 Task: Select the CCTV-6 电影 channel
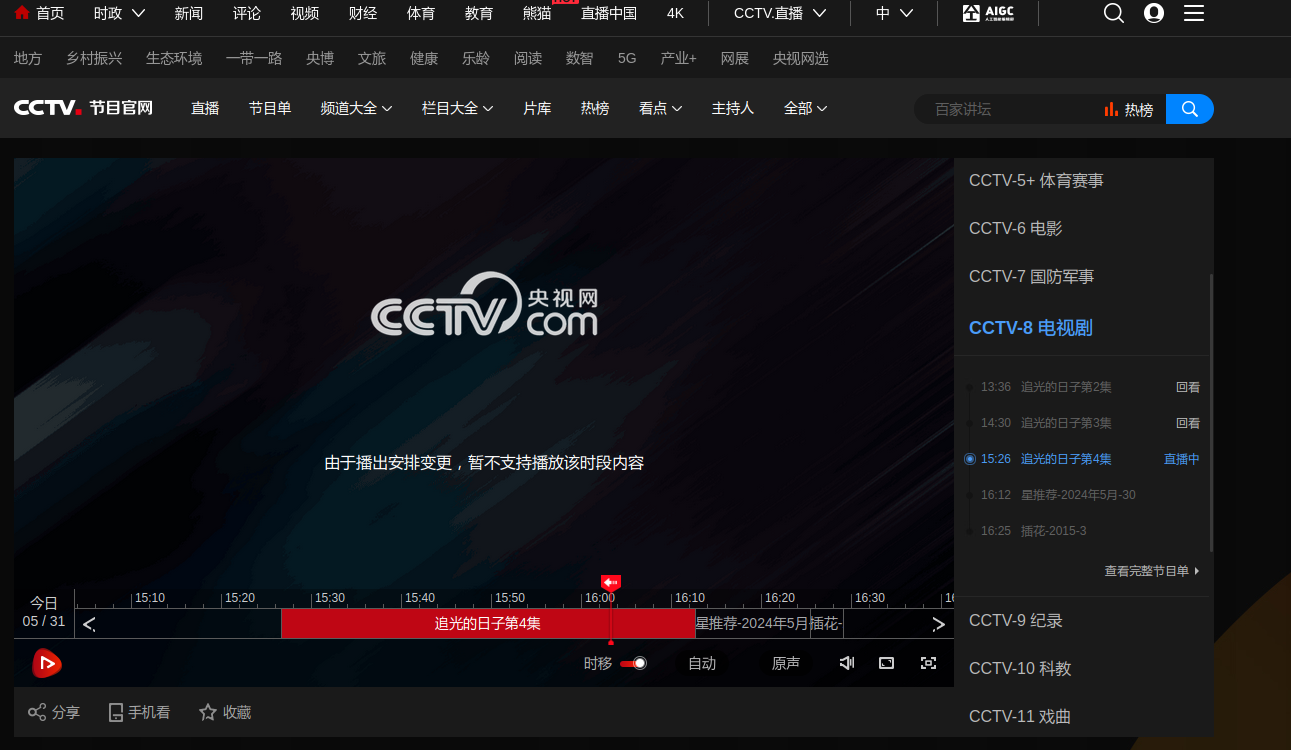[x=1016, y=228]
